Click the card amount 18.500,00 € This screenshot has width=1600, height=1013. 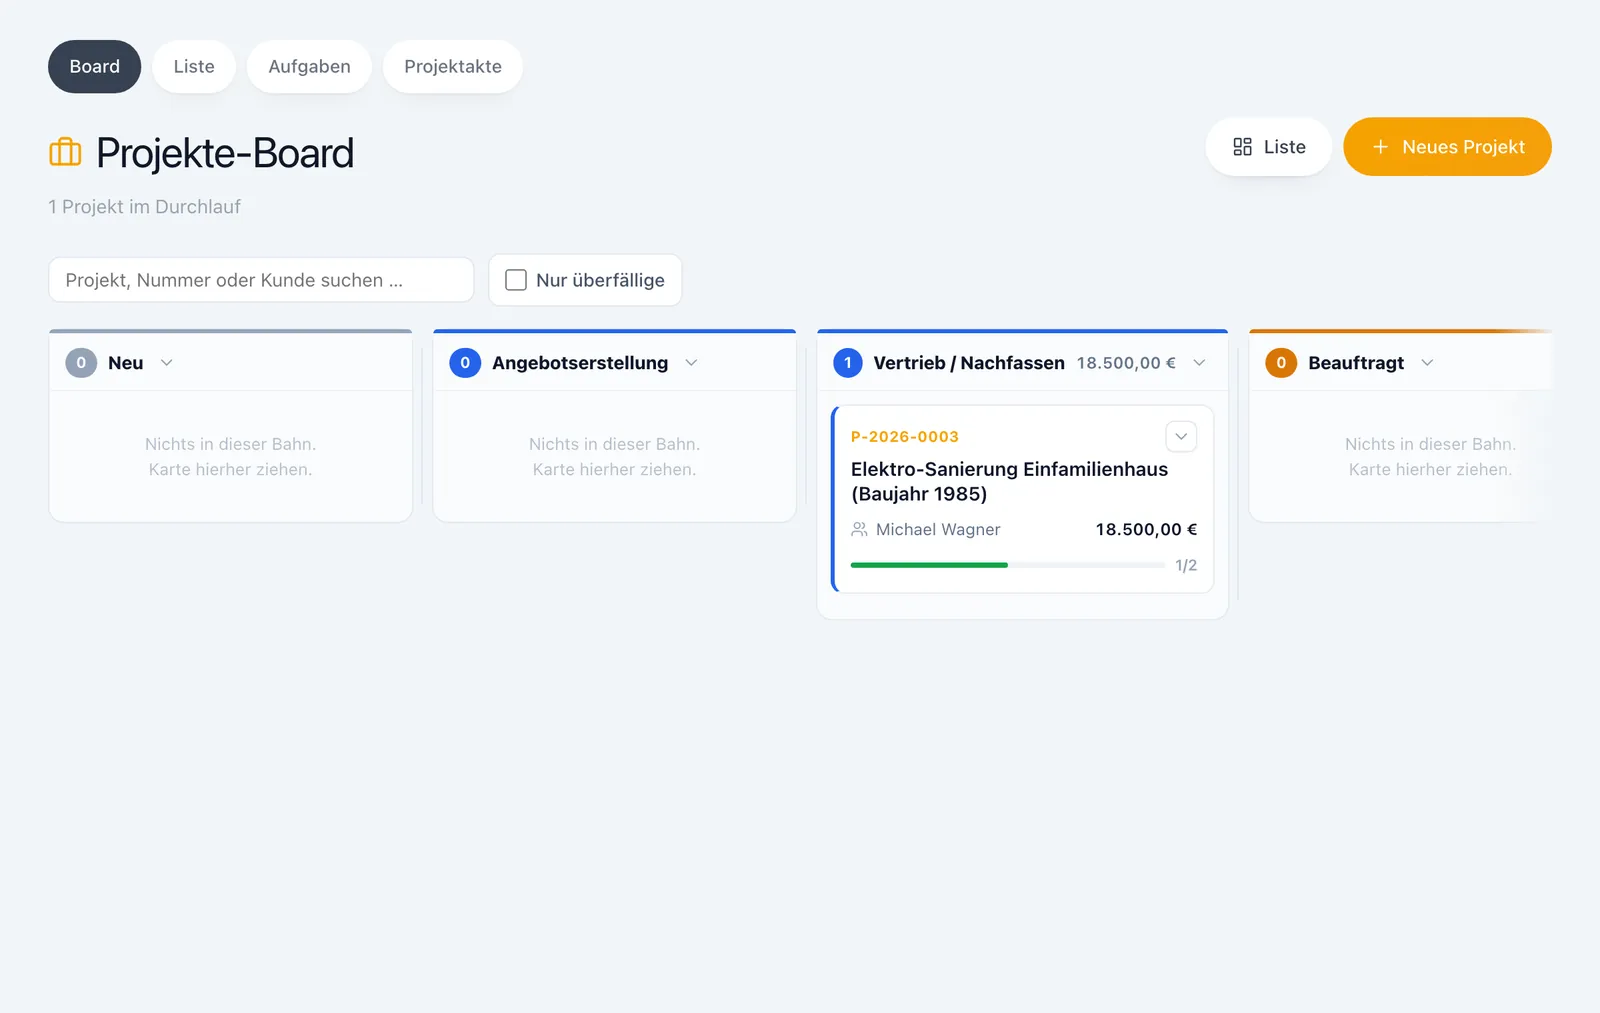[1146, 529]
